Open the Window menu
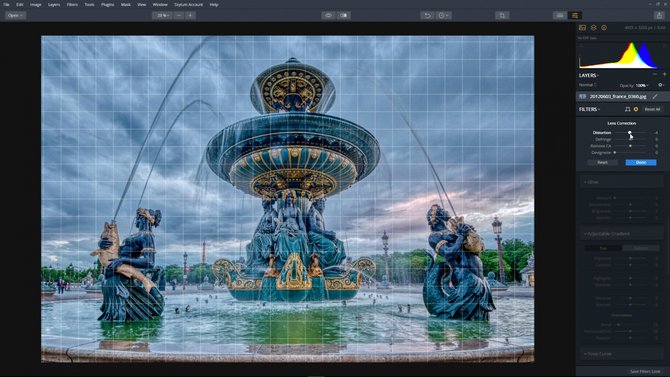 tap(160, 5)
